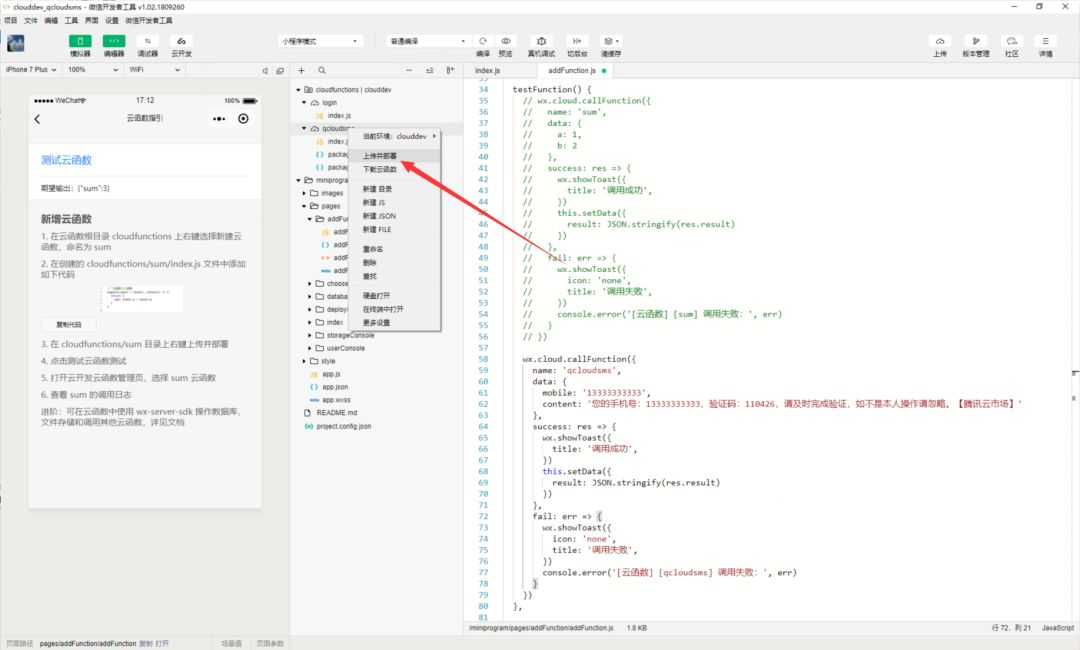Click the 编译 compile refresh icon

pos(483,41)
